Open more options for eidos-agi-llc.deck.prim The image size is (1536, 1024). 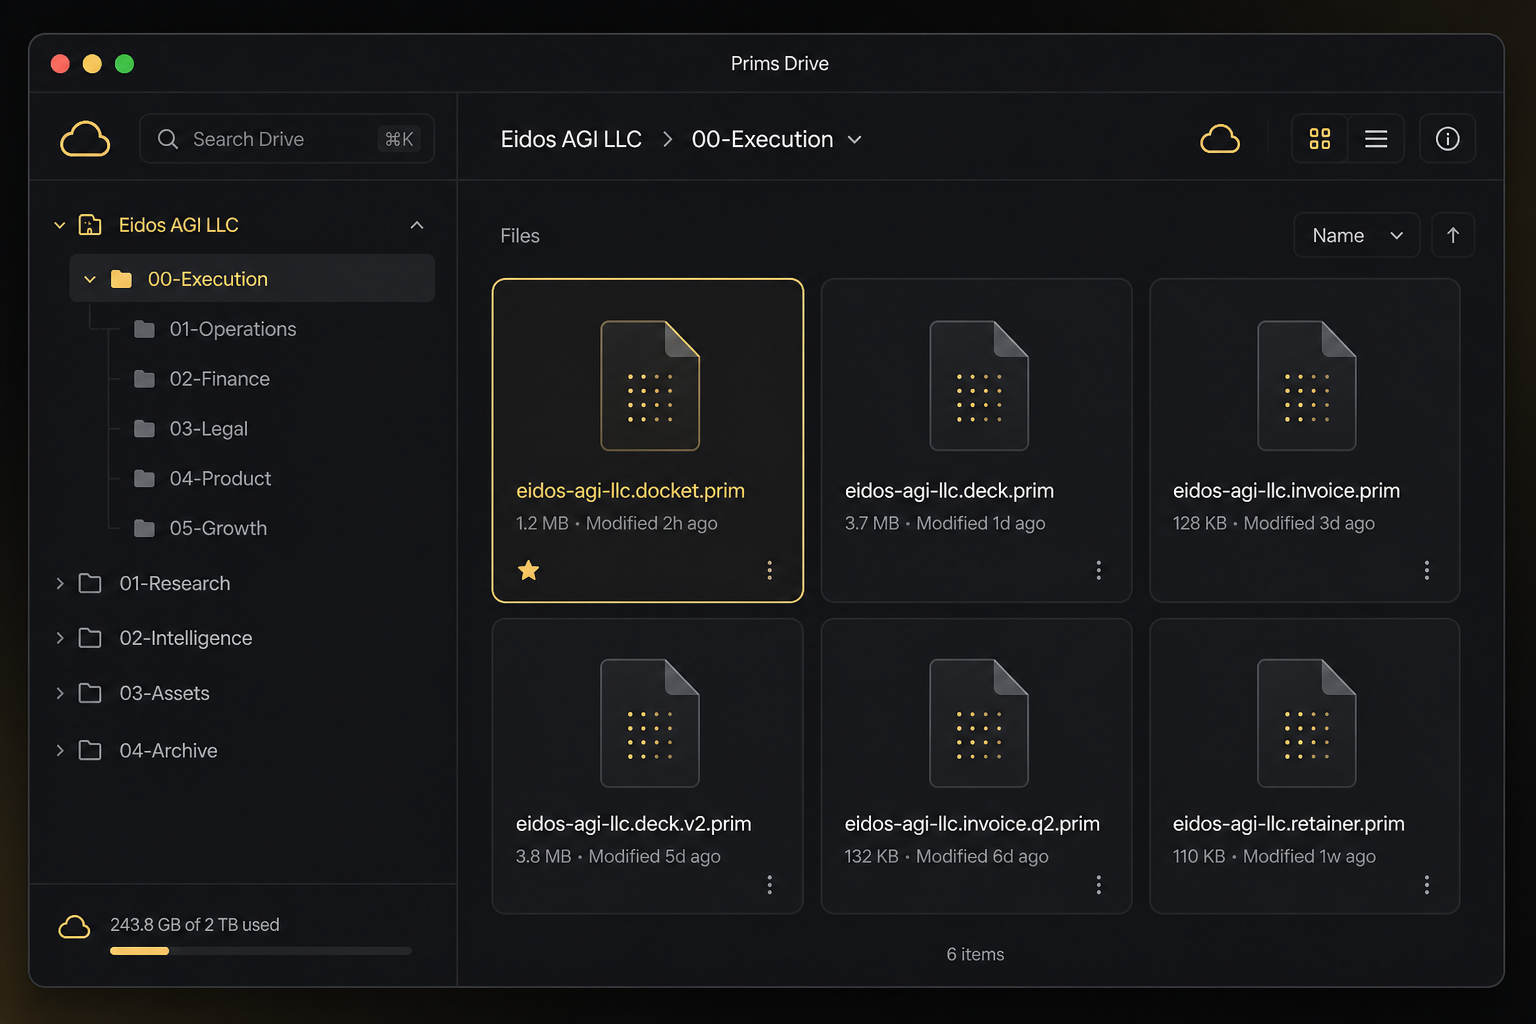1098,570
